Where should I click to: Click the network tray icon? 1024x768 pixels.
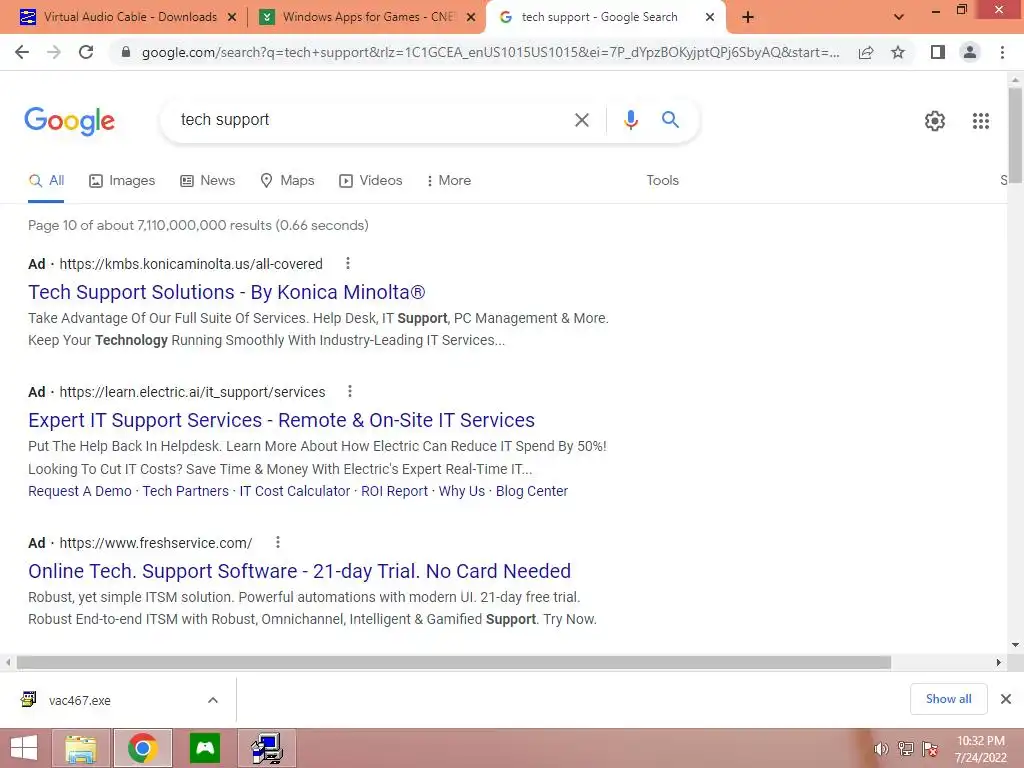[906, 749]
